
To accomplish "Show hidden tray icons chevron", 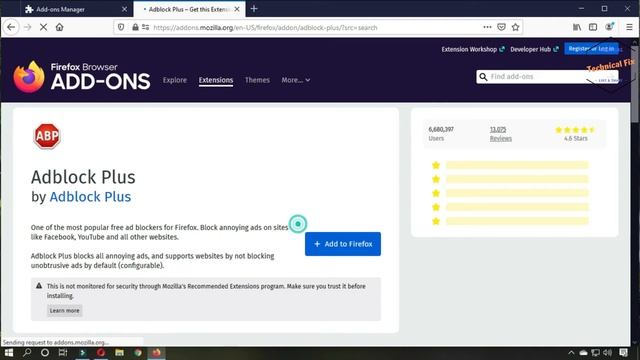I will pyautogui.click(x=571, y=353).
